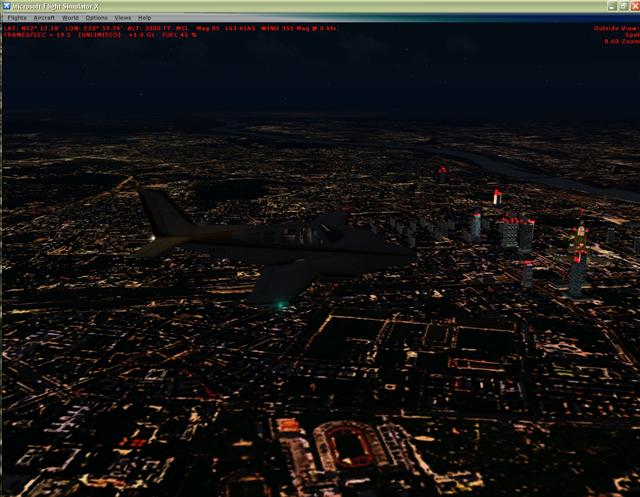Click the '0.60 Zoom' label
Viewport: 640px width, 497px height.
[622, 42]
